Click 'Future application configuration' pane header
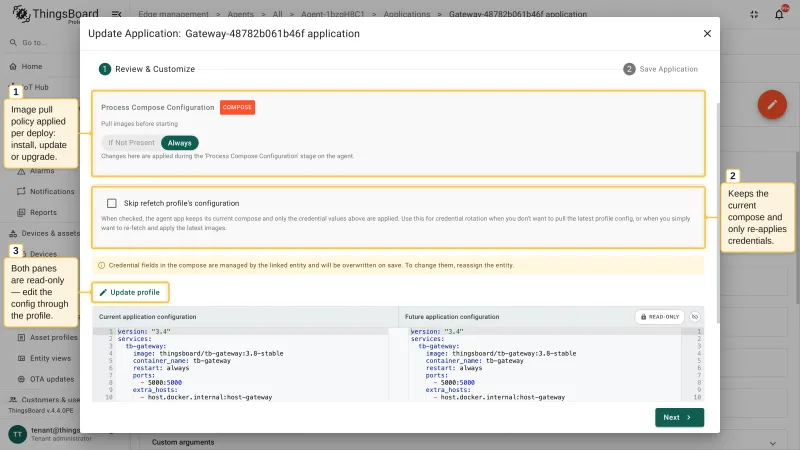The image size is (800, 450). [452, 317]
